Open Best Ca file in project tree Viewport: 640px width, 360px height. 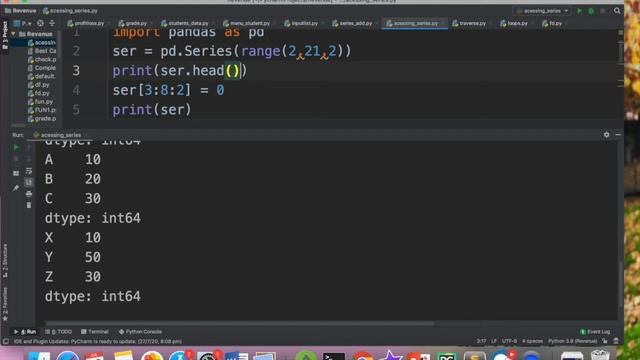click(x=42, y=51)
